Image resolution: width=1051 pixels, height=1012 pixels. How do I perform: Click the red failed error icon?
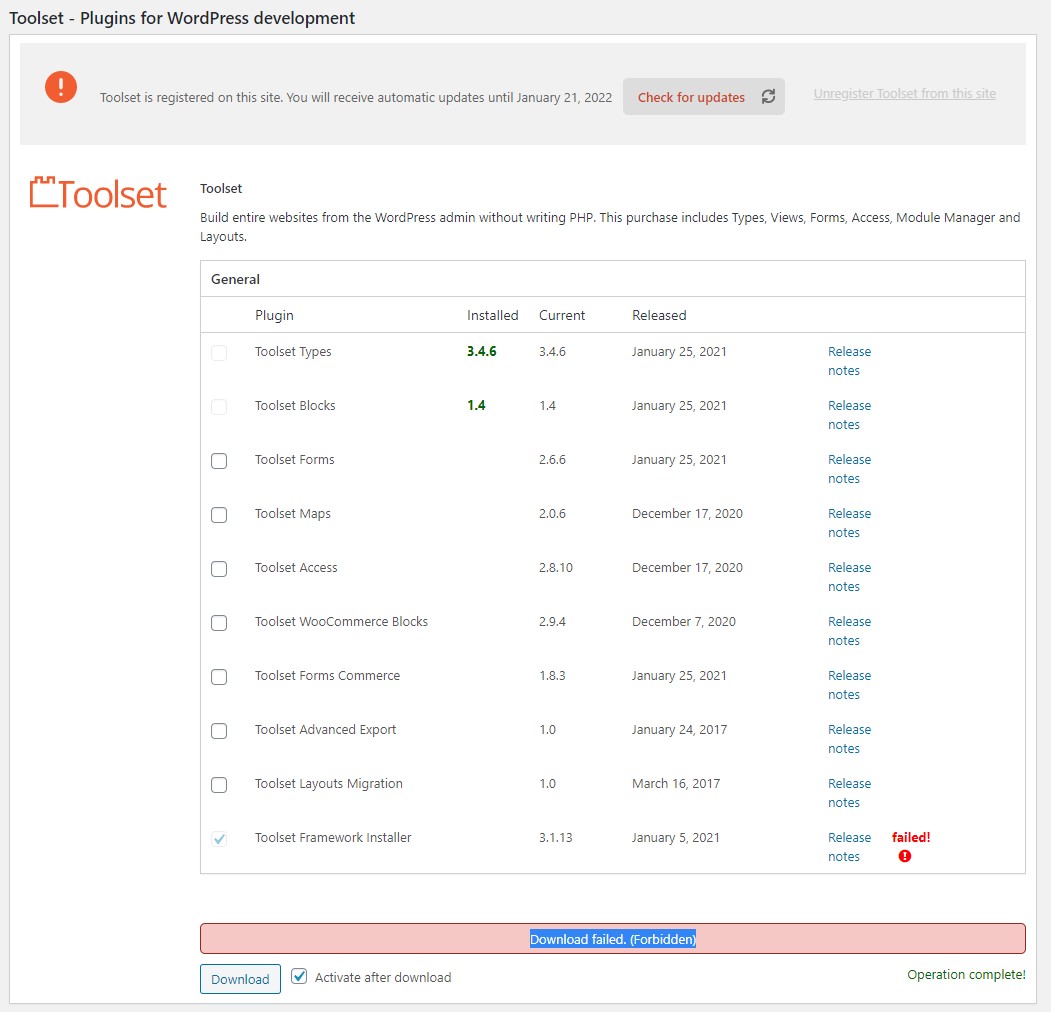pyautogui.click(x=904, y=856)
